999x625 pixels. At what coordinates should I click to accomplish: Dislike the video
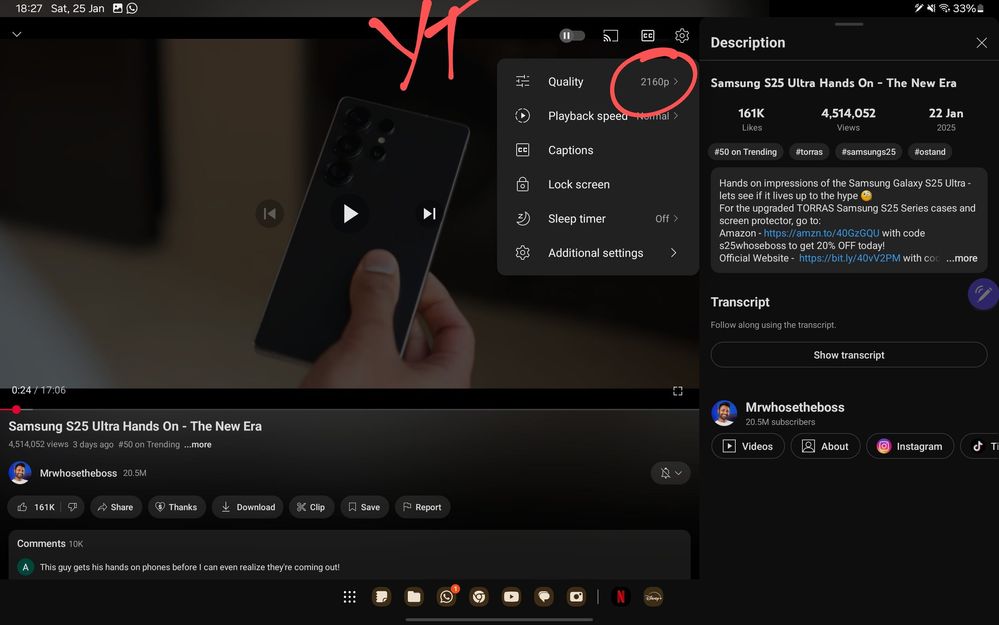(73, 507)
